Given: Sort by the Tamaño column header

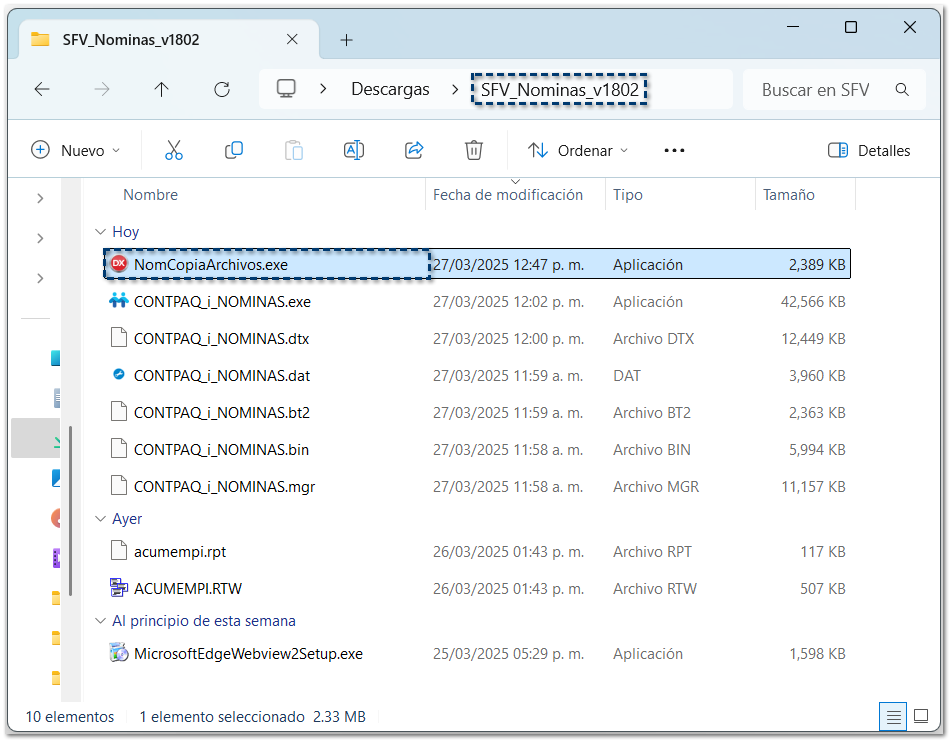Looking at the screenshot, I should 789,195.
